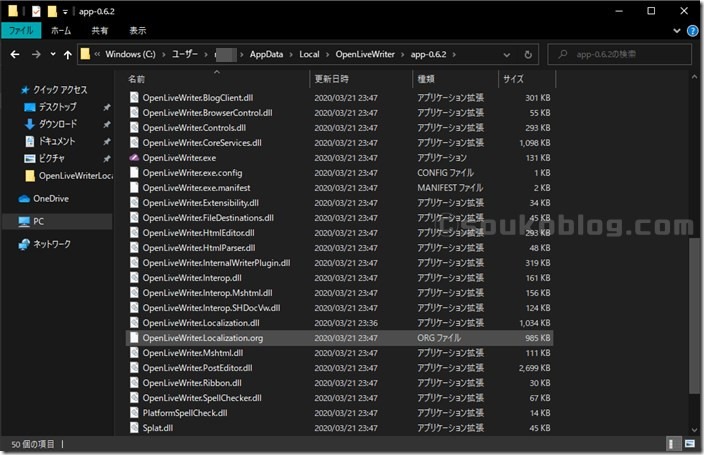The height and width of the screenshot is (455, 704).
Task: Open the 共有 ribbon tab
Action: coord(100,31)
